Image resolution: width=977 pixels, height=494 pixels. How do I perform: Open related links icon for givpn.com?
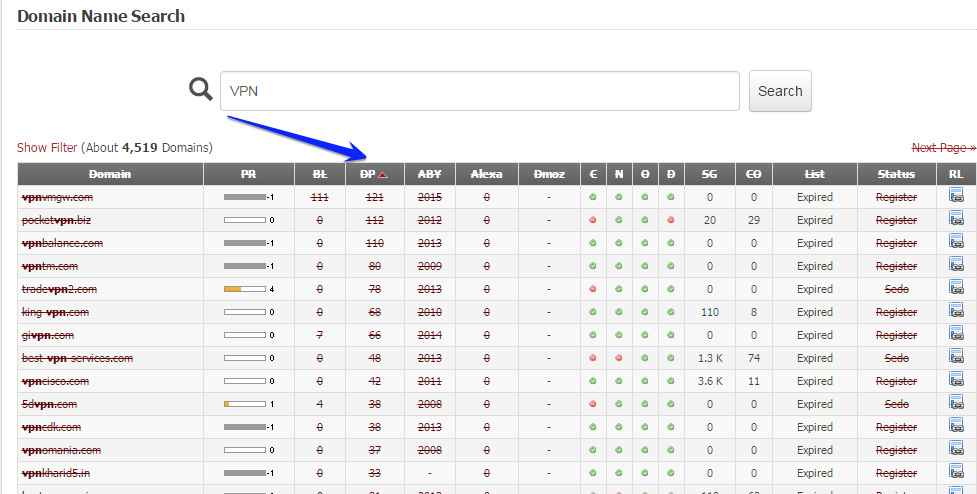click(x=956, y=333)
